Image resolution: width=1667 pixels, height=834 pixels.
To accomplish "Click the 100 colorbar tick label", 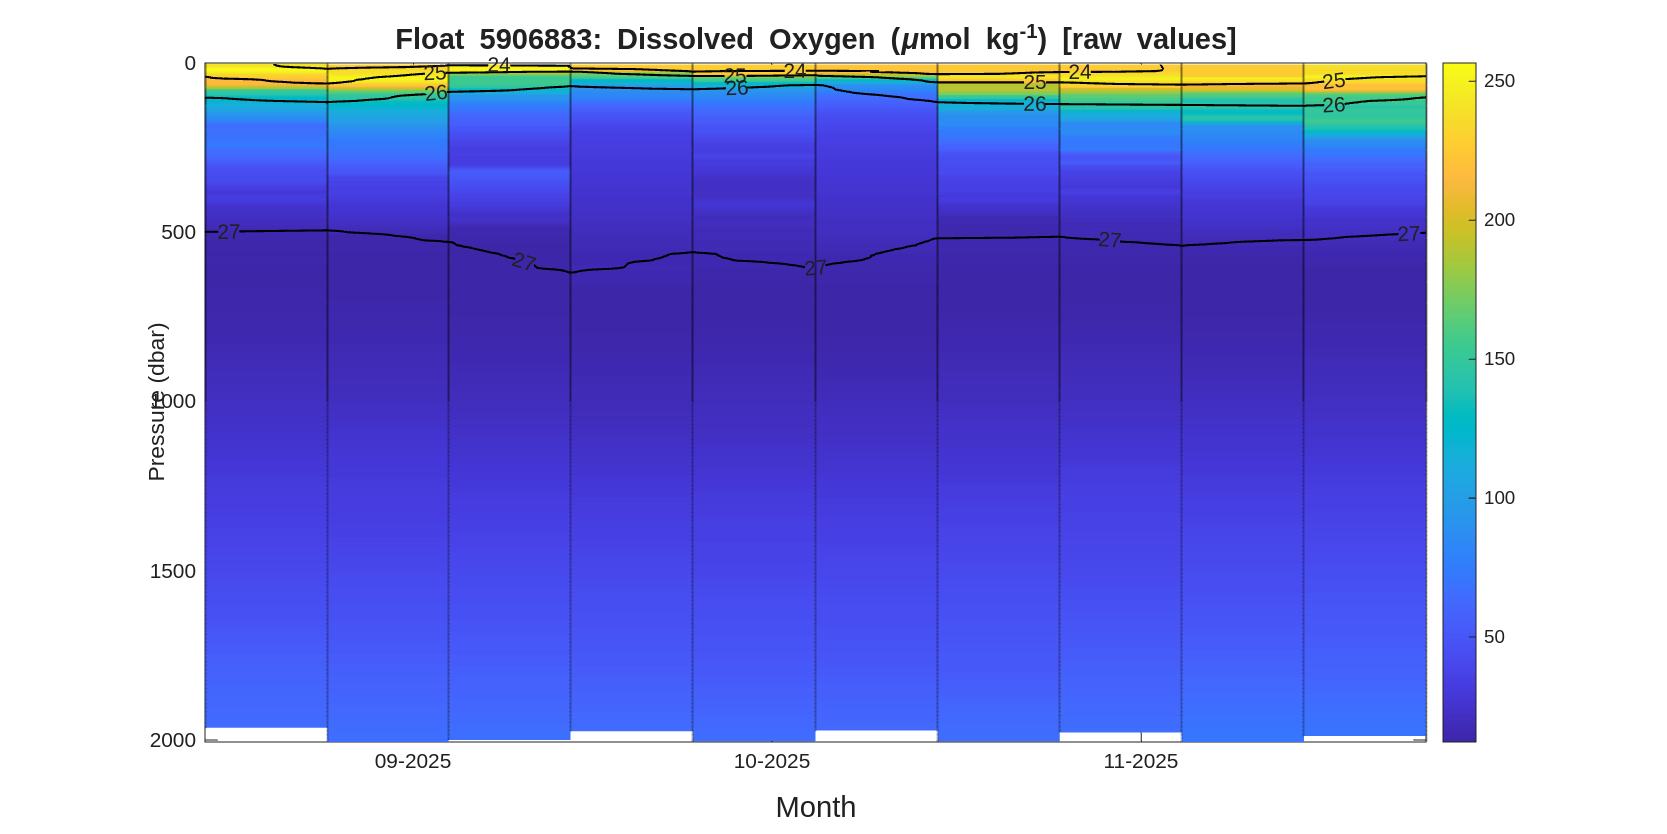I will [x=1499, y=498].
